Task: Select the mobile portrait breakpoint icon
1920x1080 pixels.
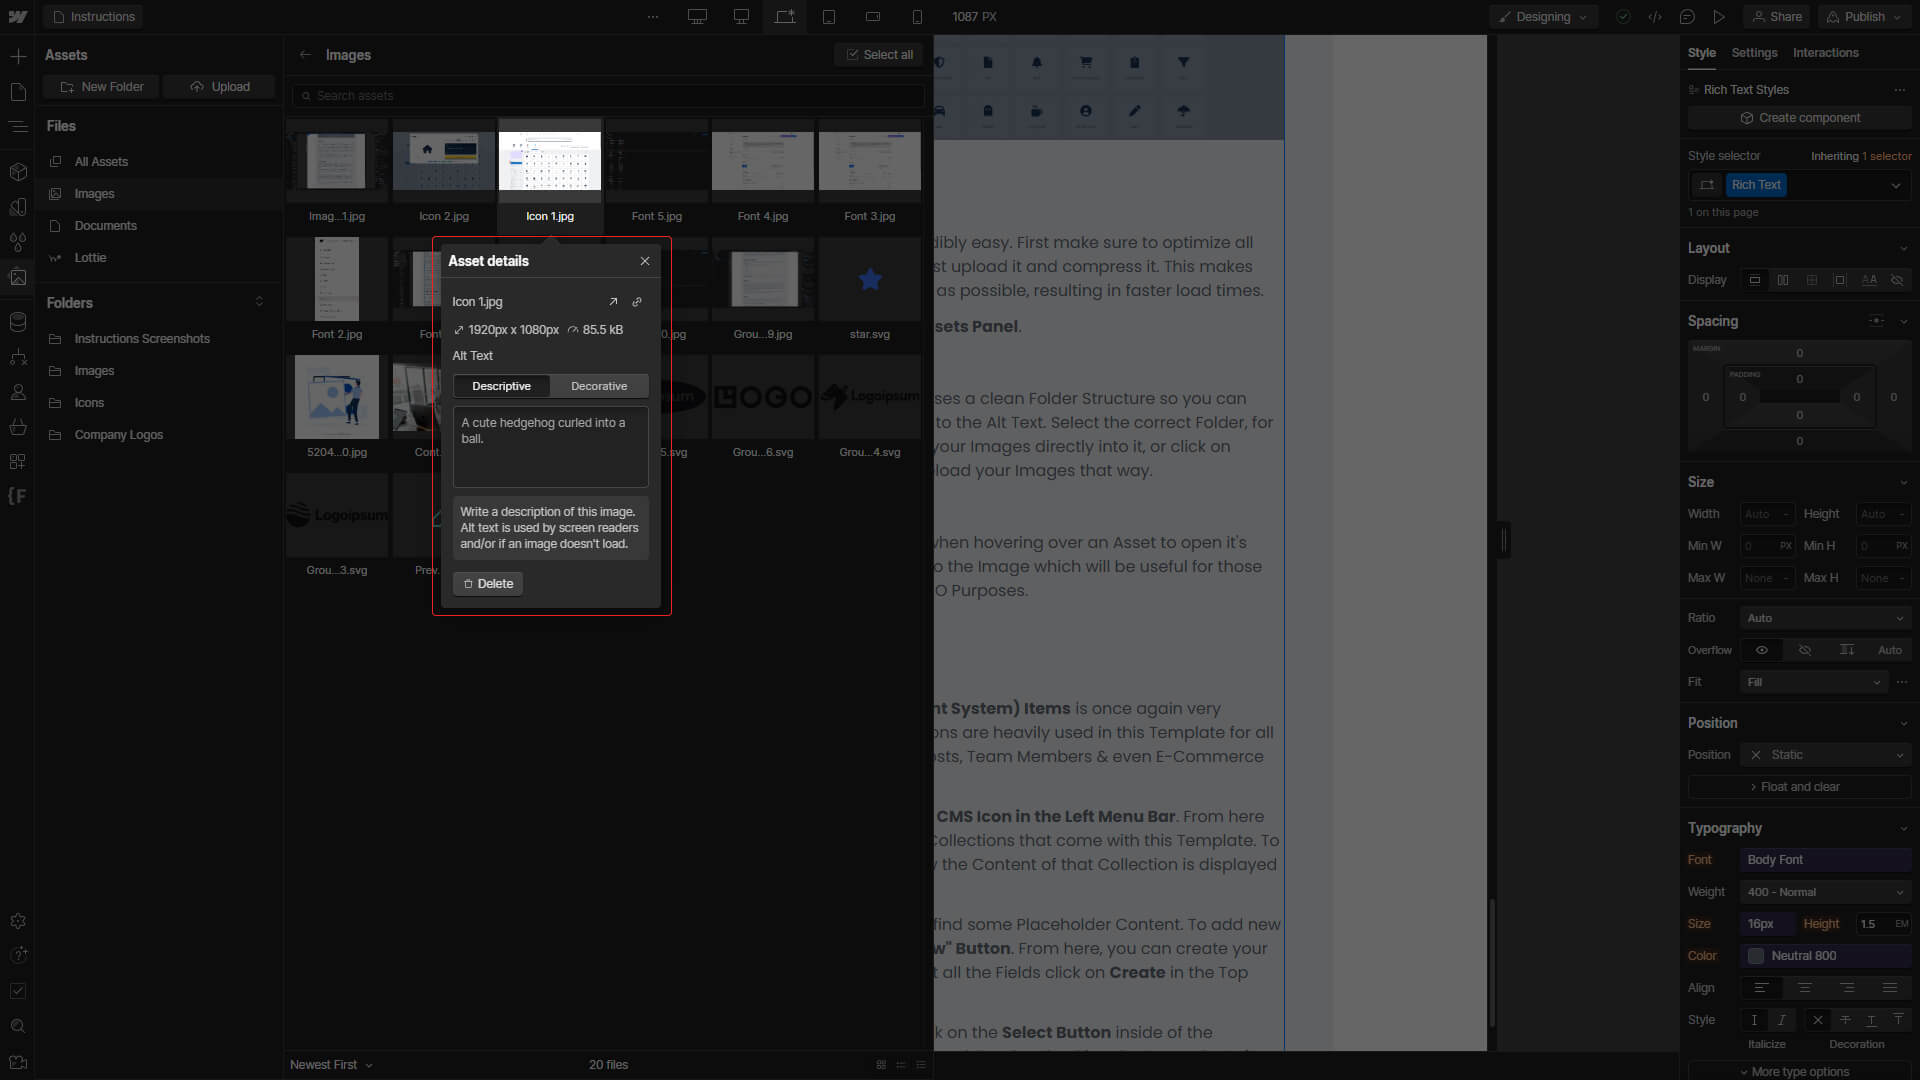Action: point(917,17)
